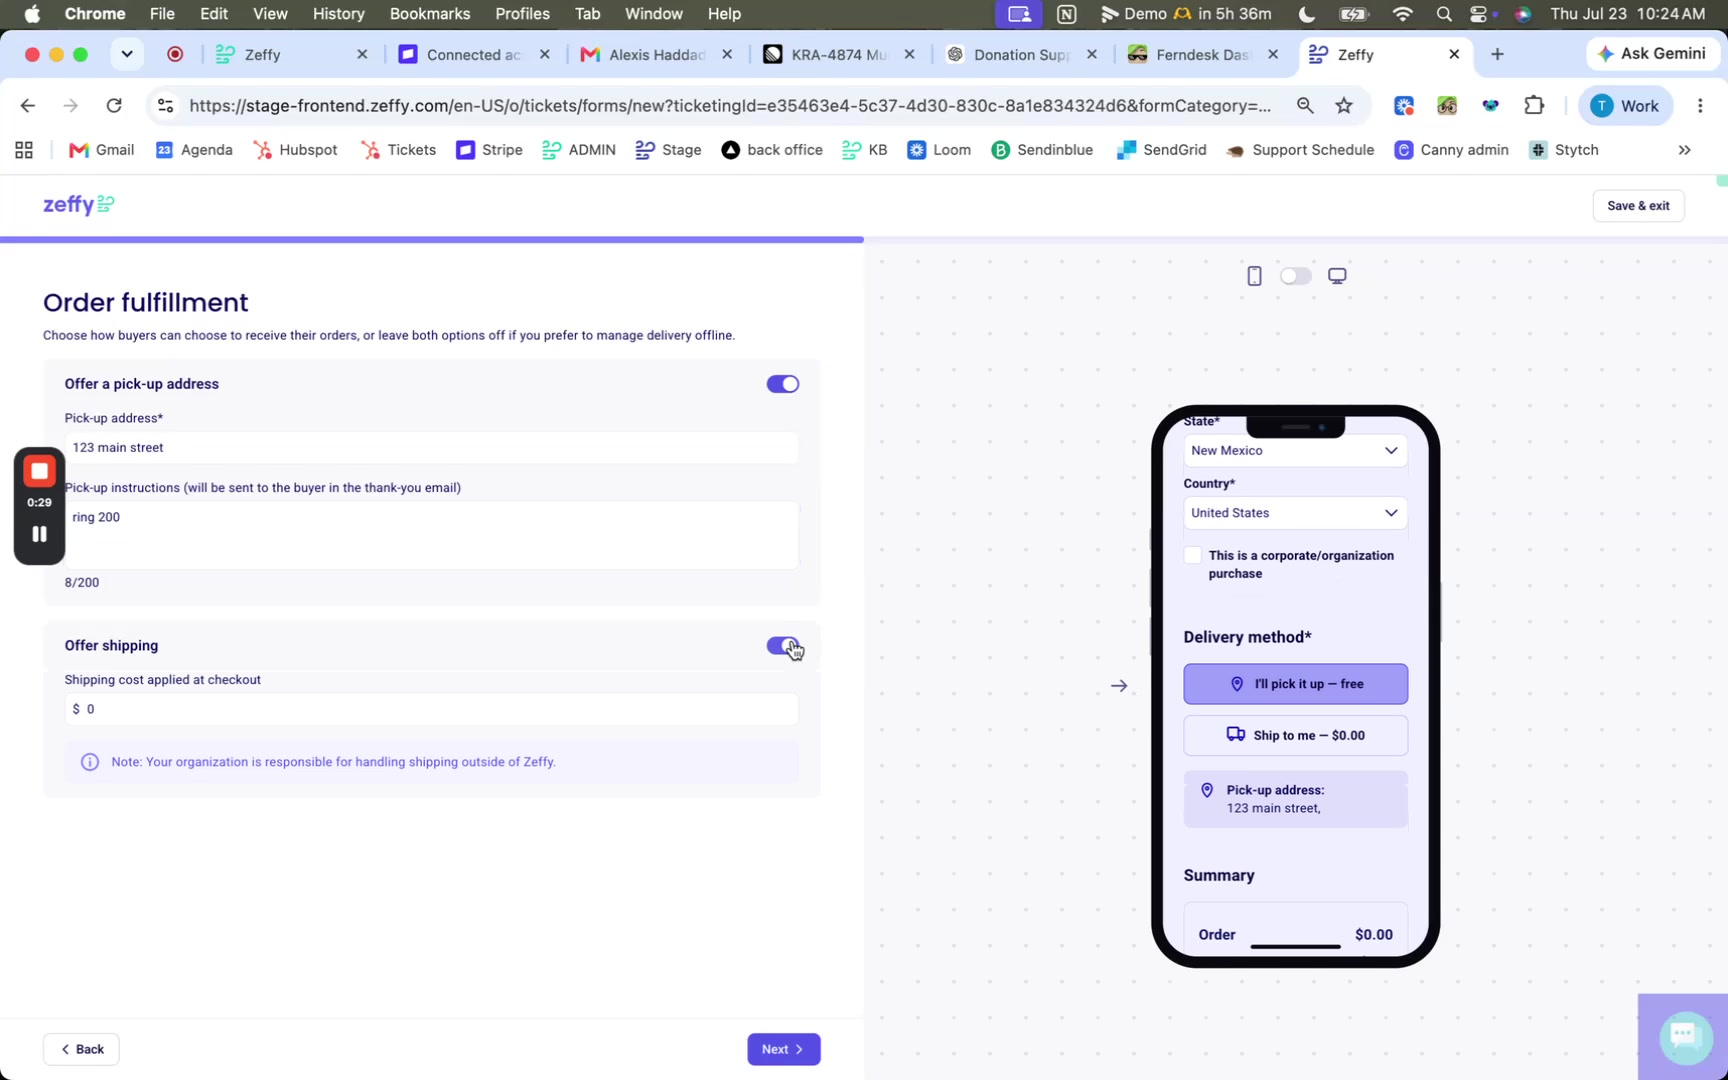Open the Siri icon in menu bar
Image resolution: width=1728 pixels, height=1080 pixels.
point(1522,14)
